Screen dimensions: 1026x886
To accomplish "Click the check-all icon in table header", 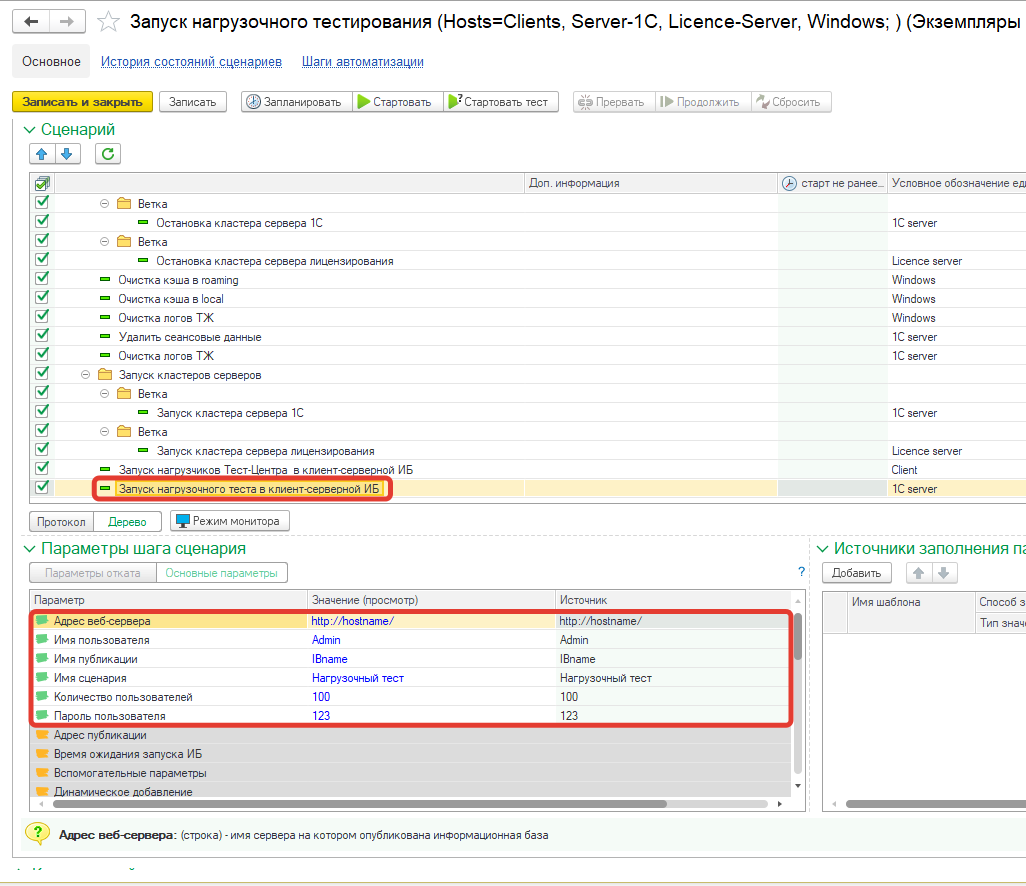I will click(42, 183).
